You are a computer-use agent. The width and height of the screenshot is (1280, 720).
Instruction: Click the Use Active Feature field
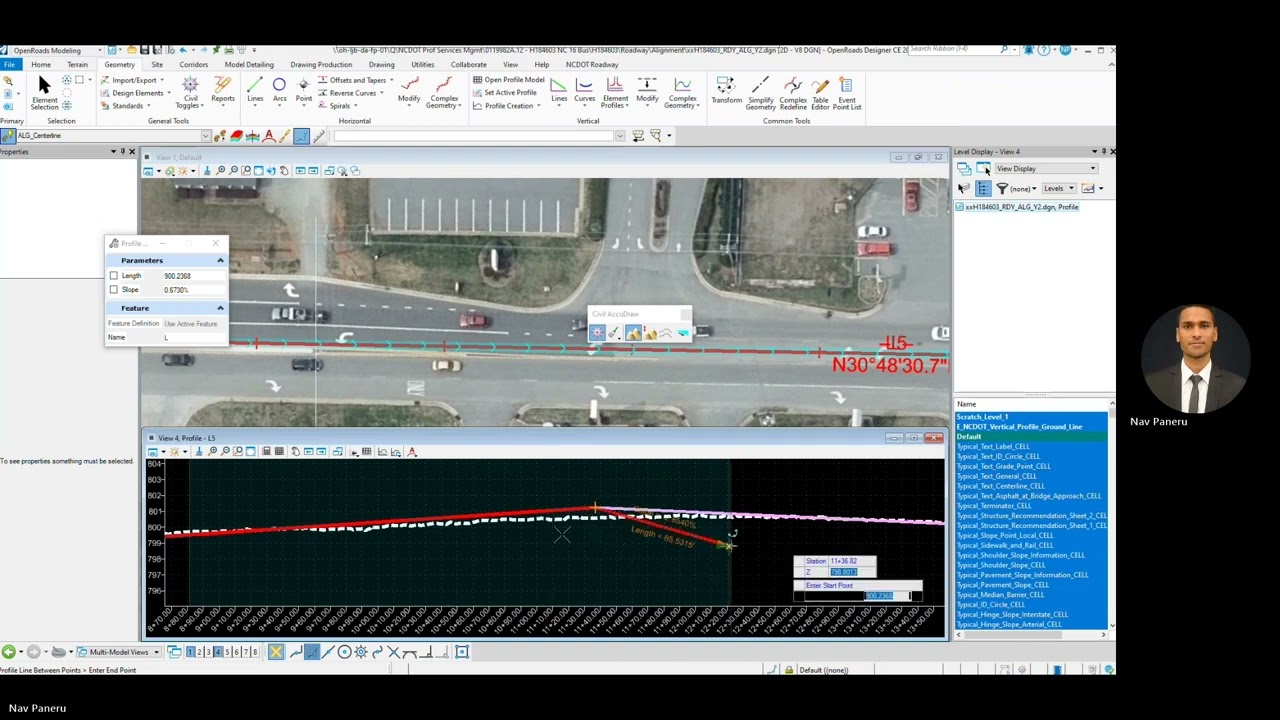[x=194, y=324]
